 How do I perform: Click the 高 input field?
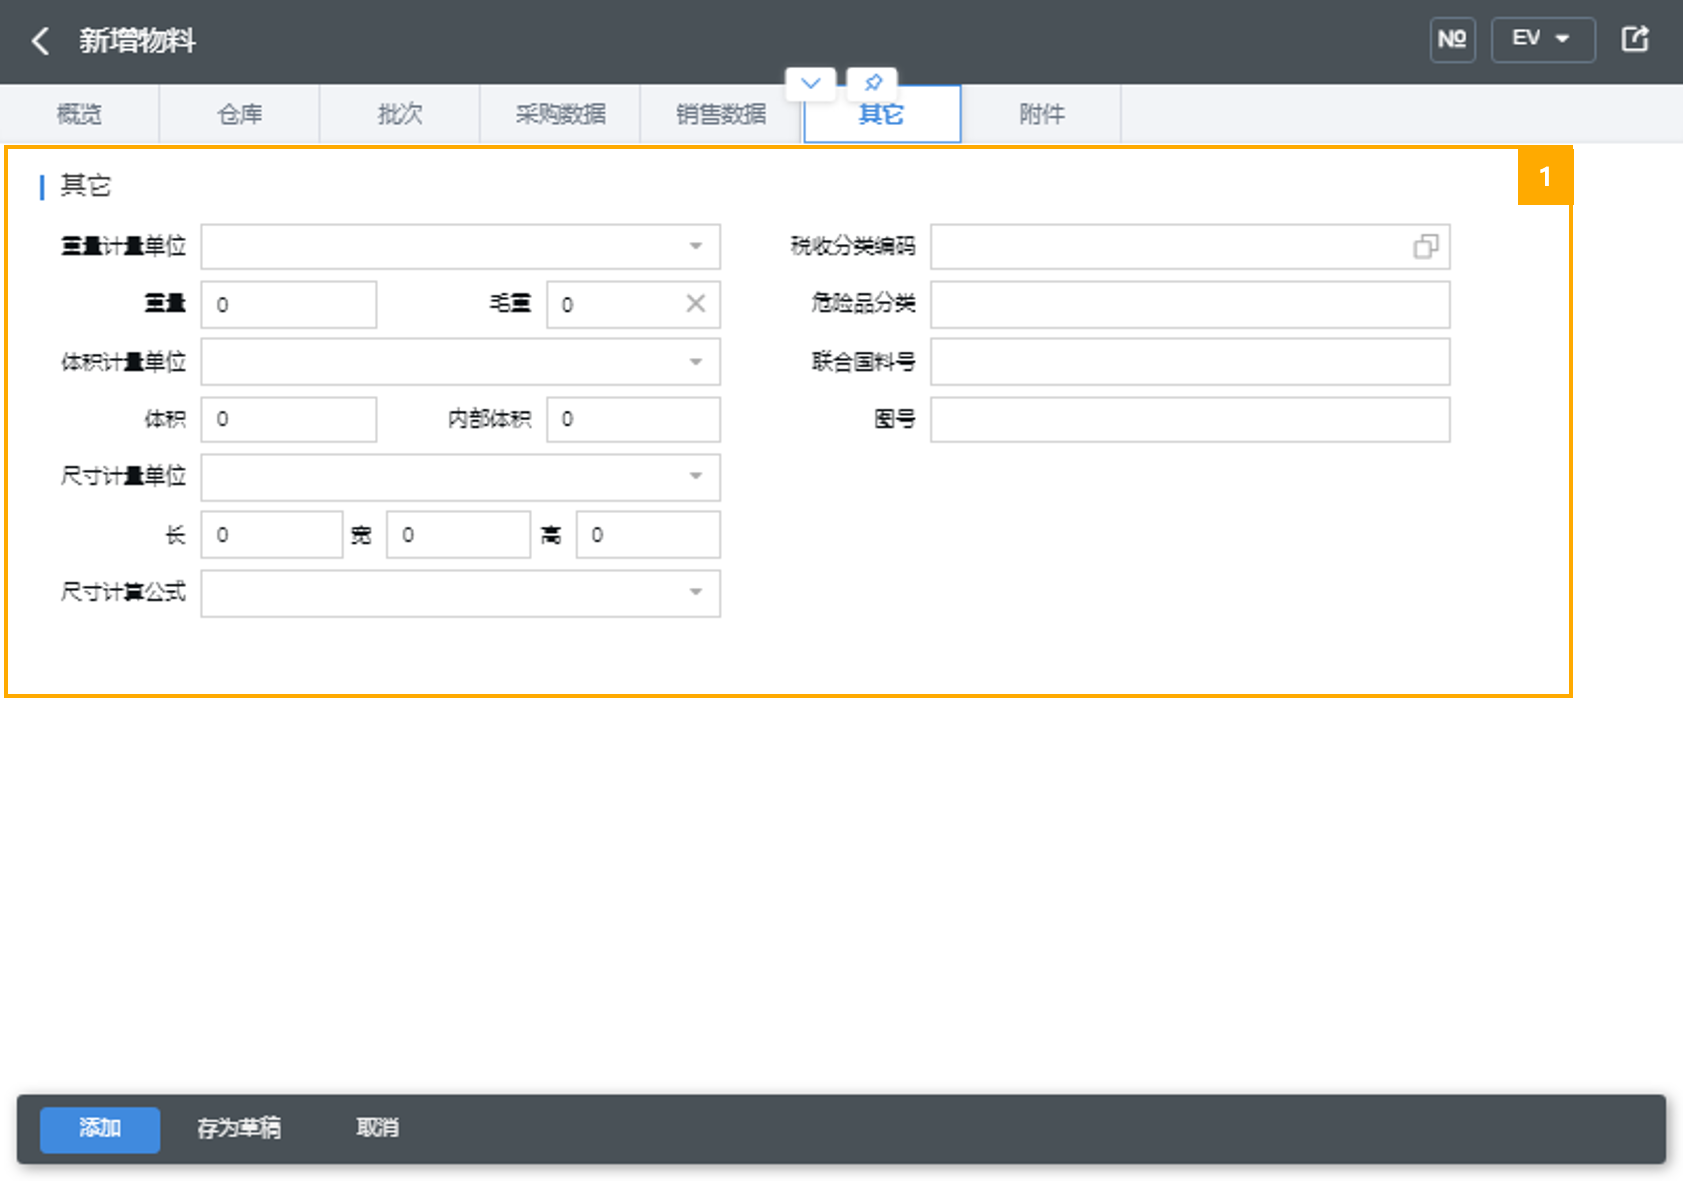pos(648,535)
